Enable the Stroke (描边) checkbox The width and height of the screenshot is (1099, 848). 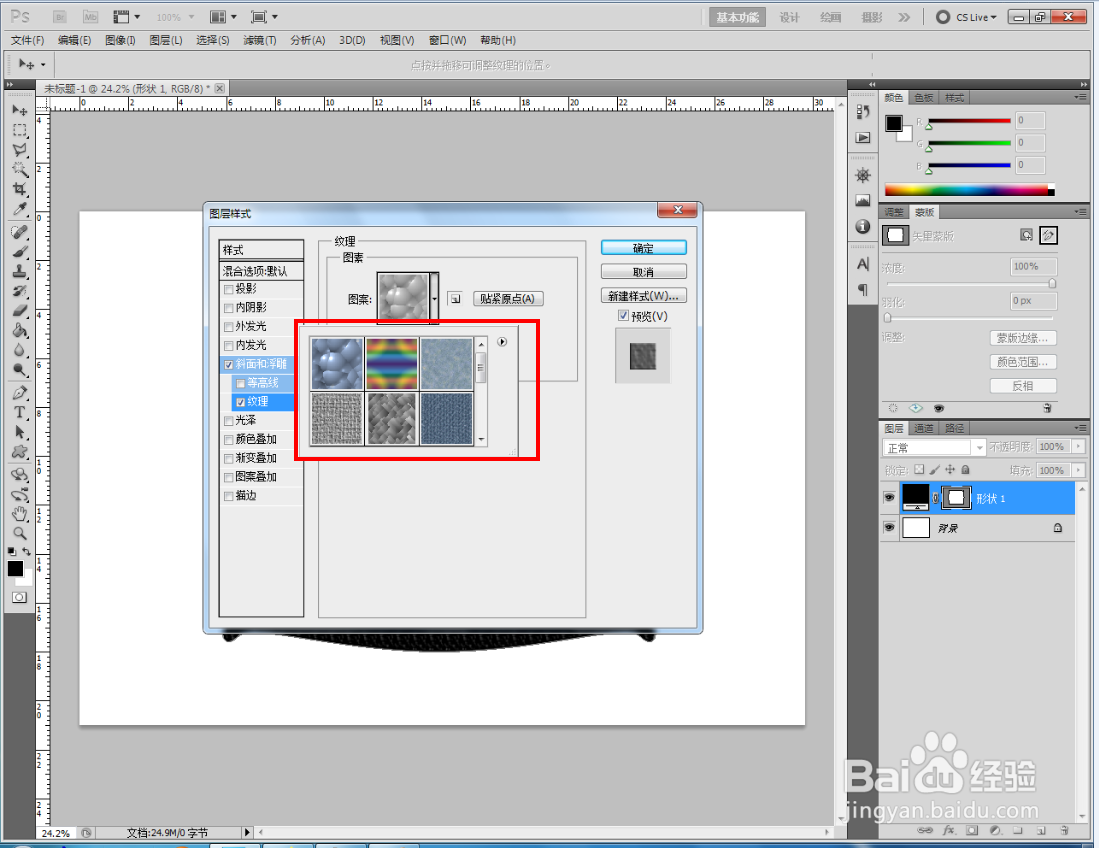(x=228, y=496)
